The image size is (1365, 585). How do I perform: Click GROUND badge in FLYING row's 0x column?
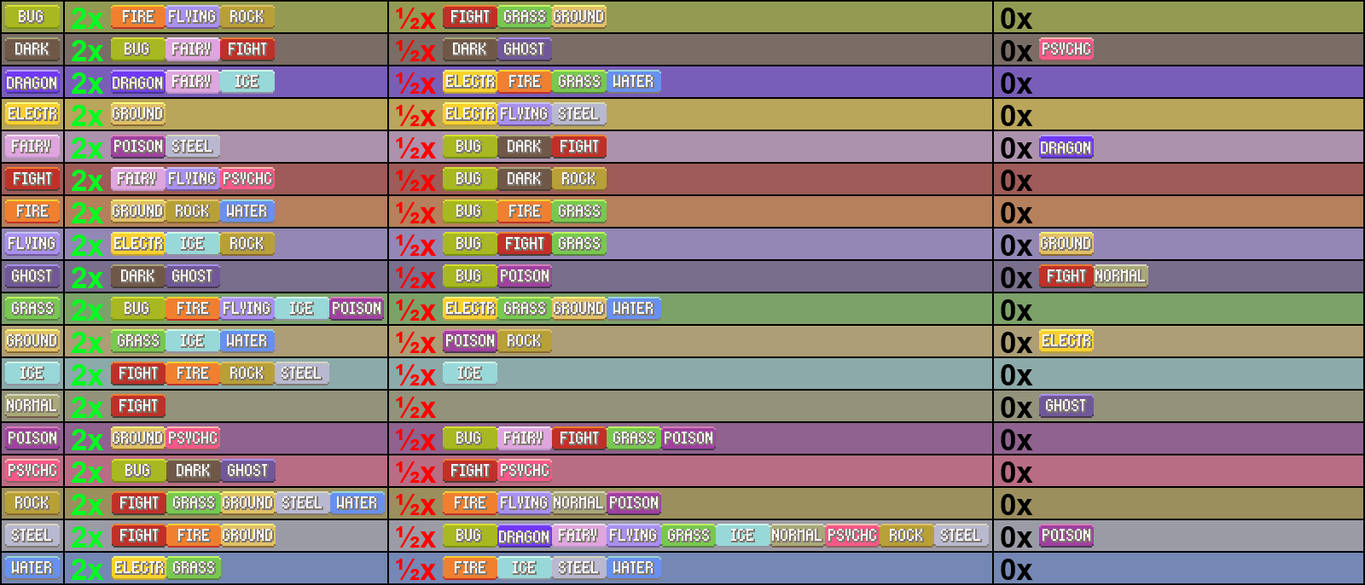click(1066, 243)
